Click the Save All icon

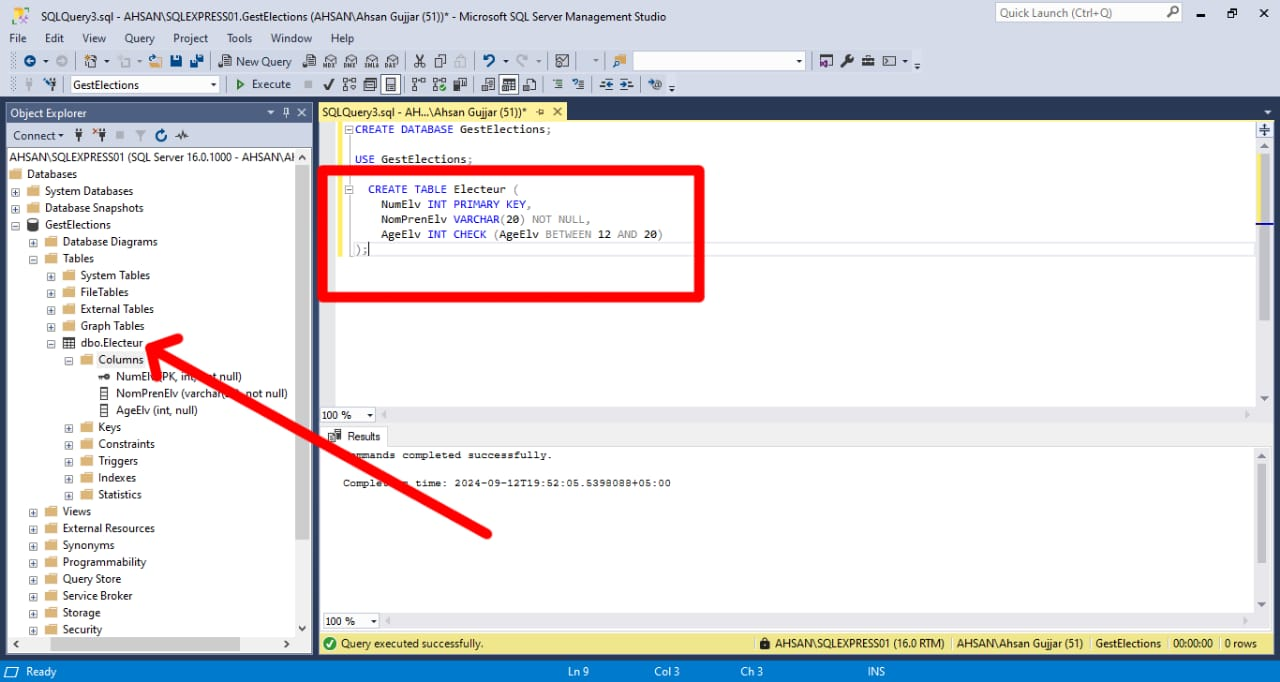(197, 61)
